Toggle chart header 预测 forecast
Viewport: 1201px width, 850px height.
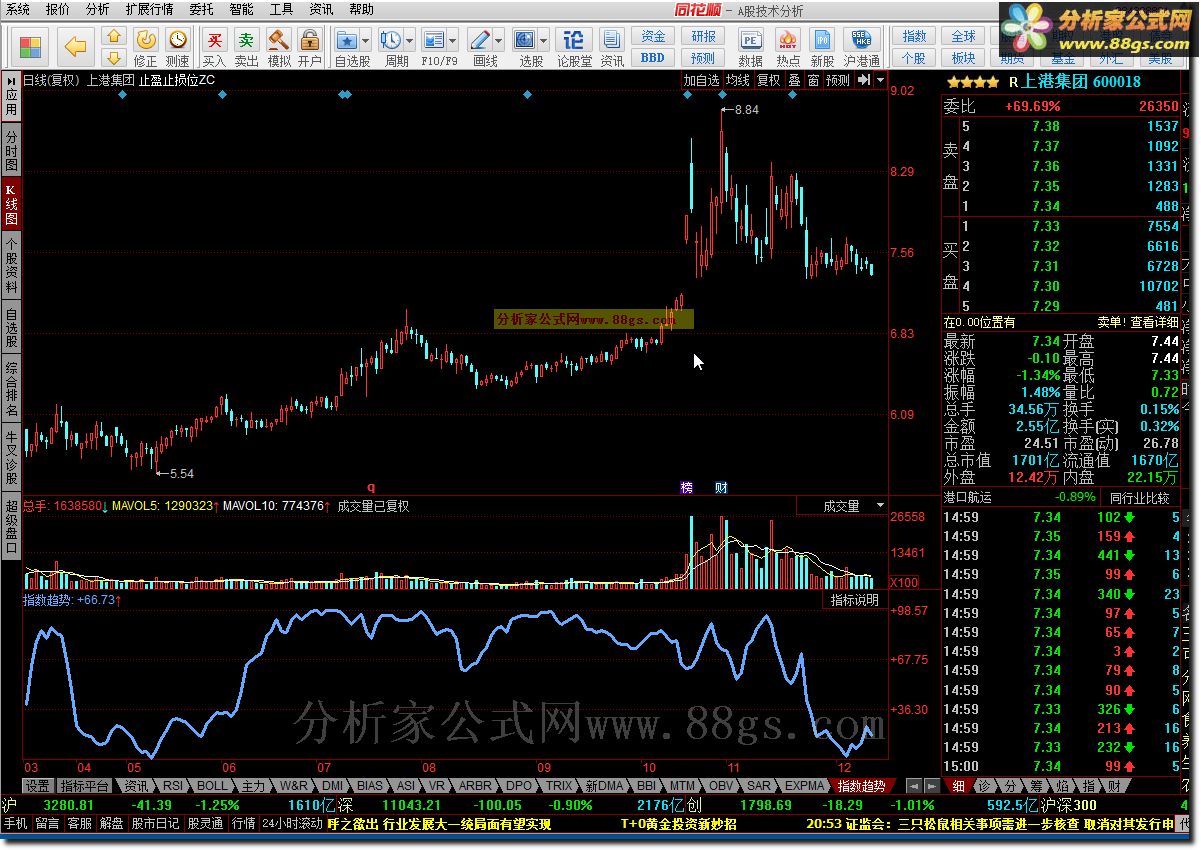pyautogui.click(x=837, y=80)
